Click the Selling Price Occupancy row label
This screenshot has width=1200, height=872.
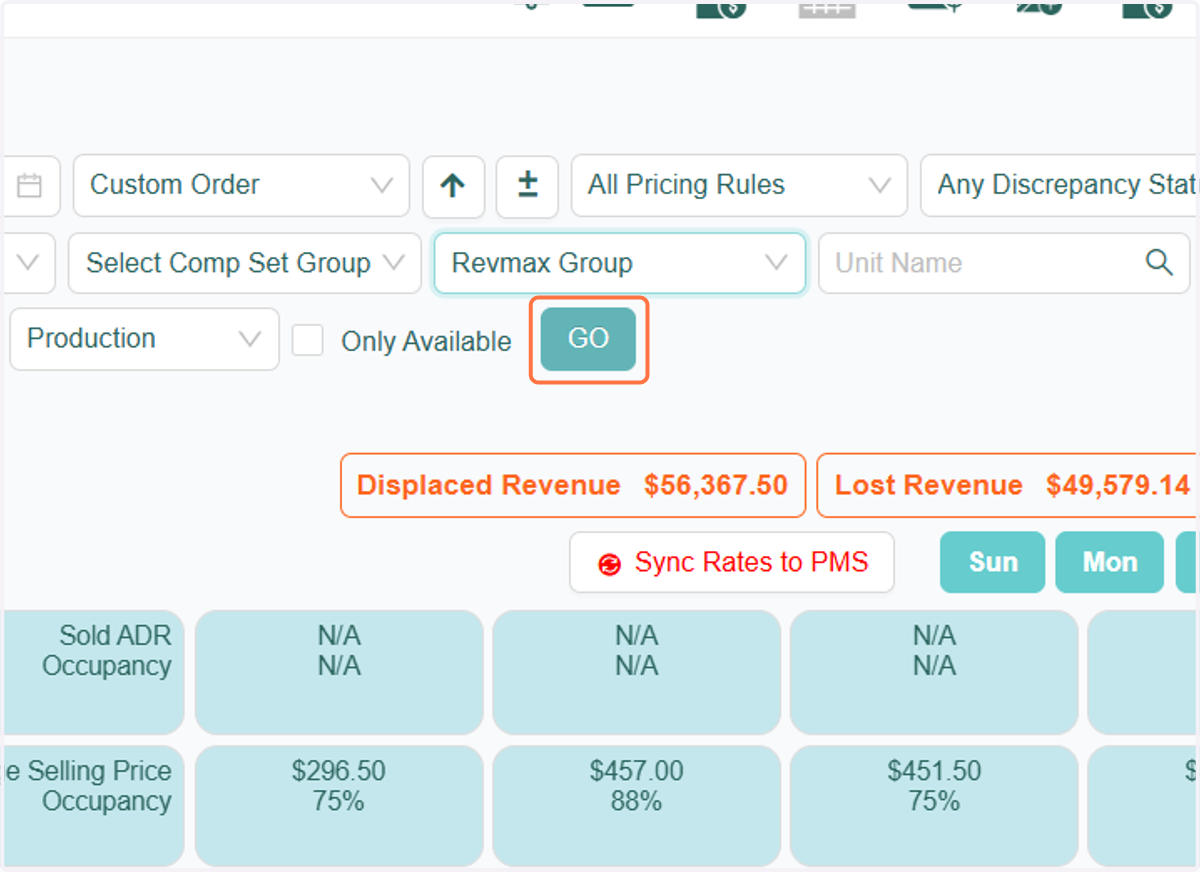[x=95, y=805]
